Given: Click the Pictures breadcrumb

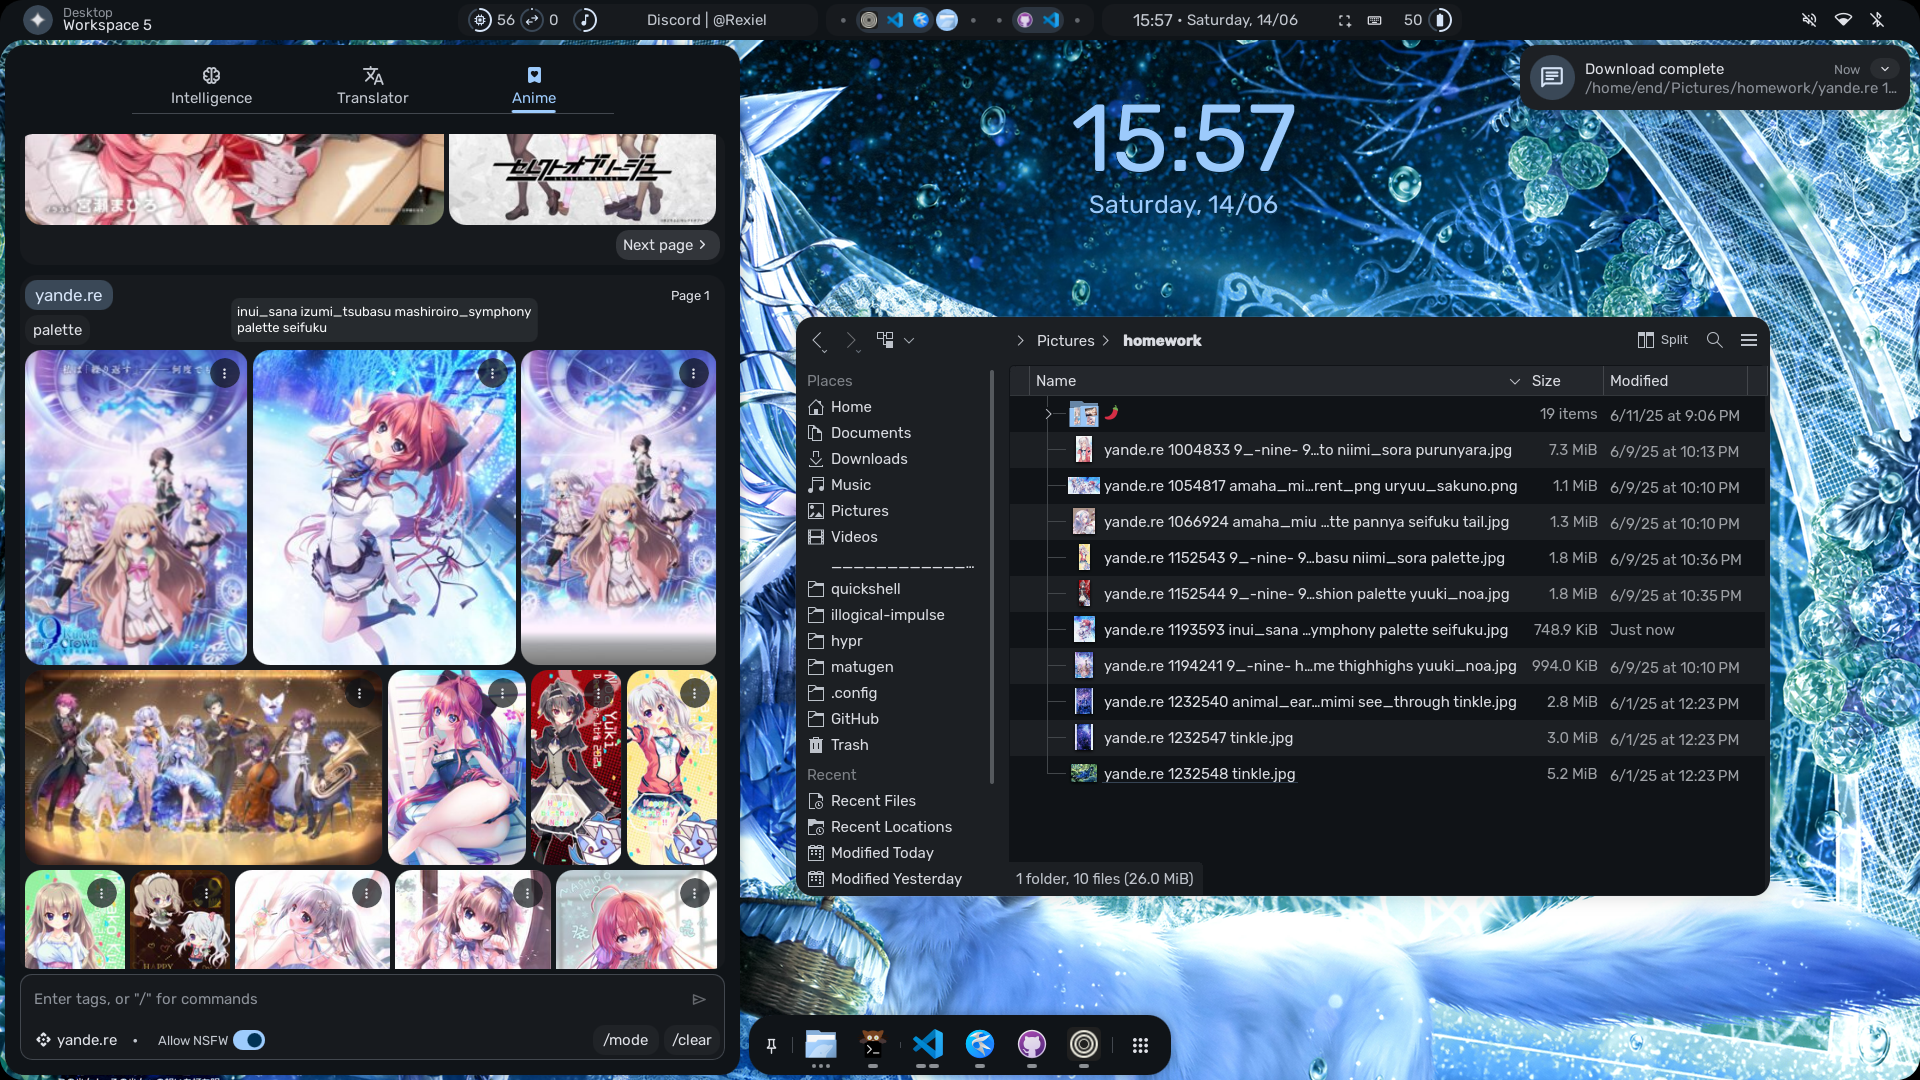Looking at the screenshot, I should (x=1065, y=341).
